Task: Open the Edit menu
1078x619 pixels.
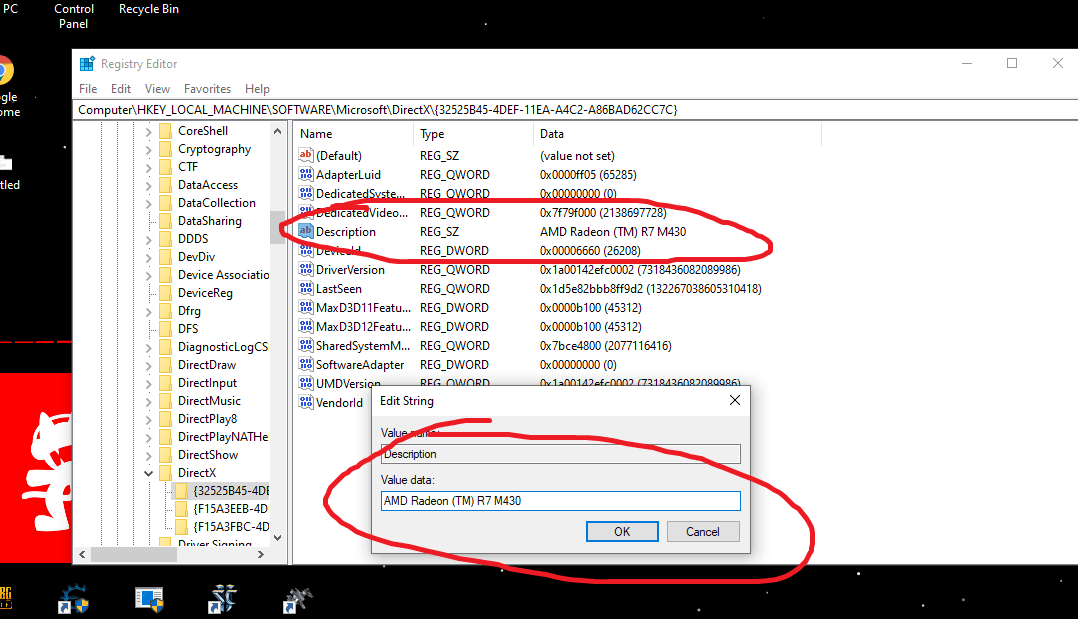Action: [121, 89]
